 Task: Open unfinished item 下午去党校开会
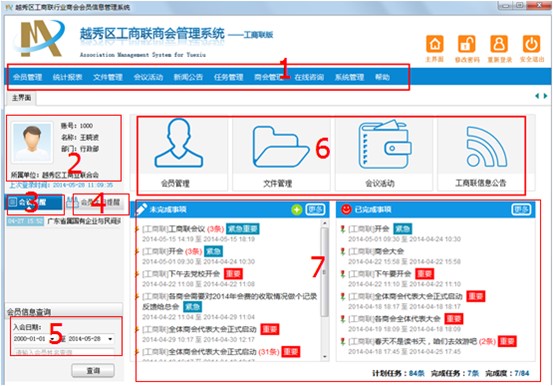[x=181, y=274]
